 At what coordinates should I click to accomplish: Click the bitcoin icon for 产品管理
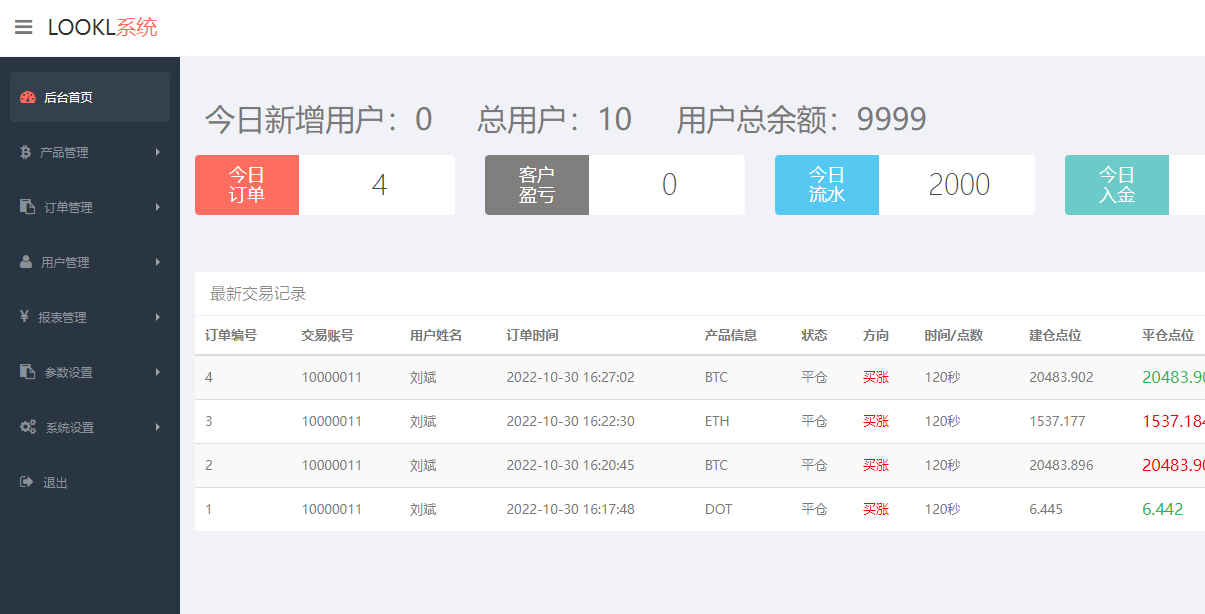[26, 152]
